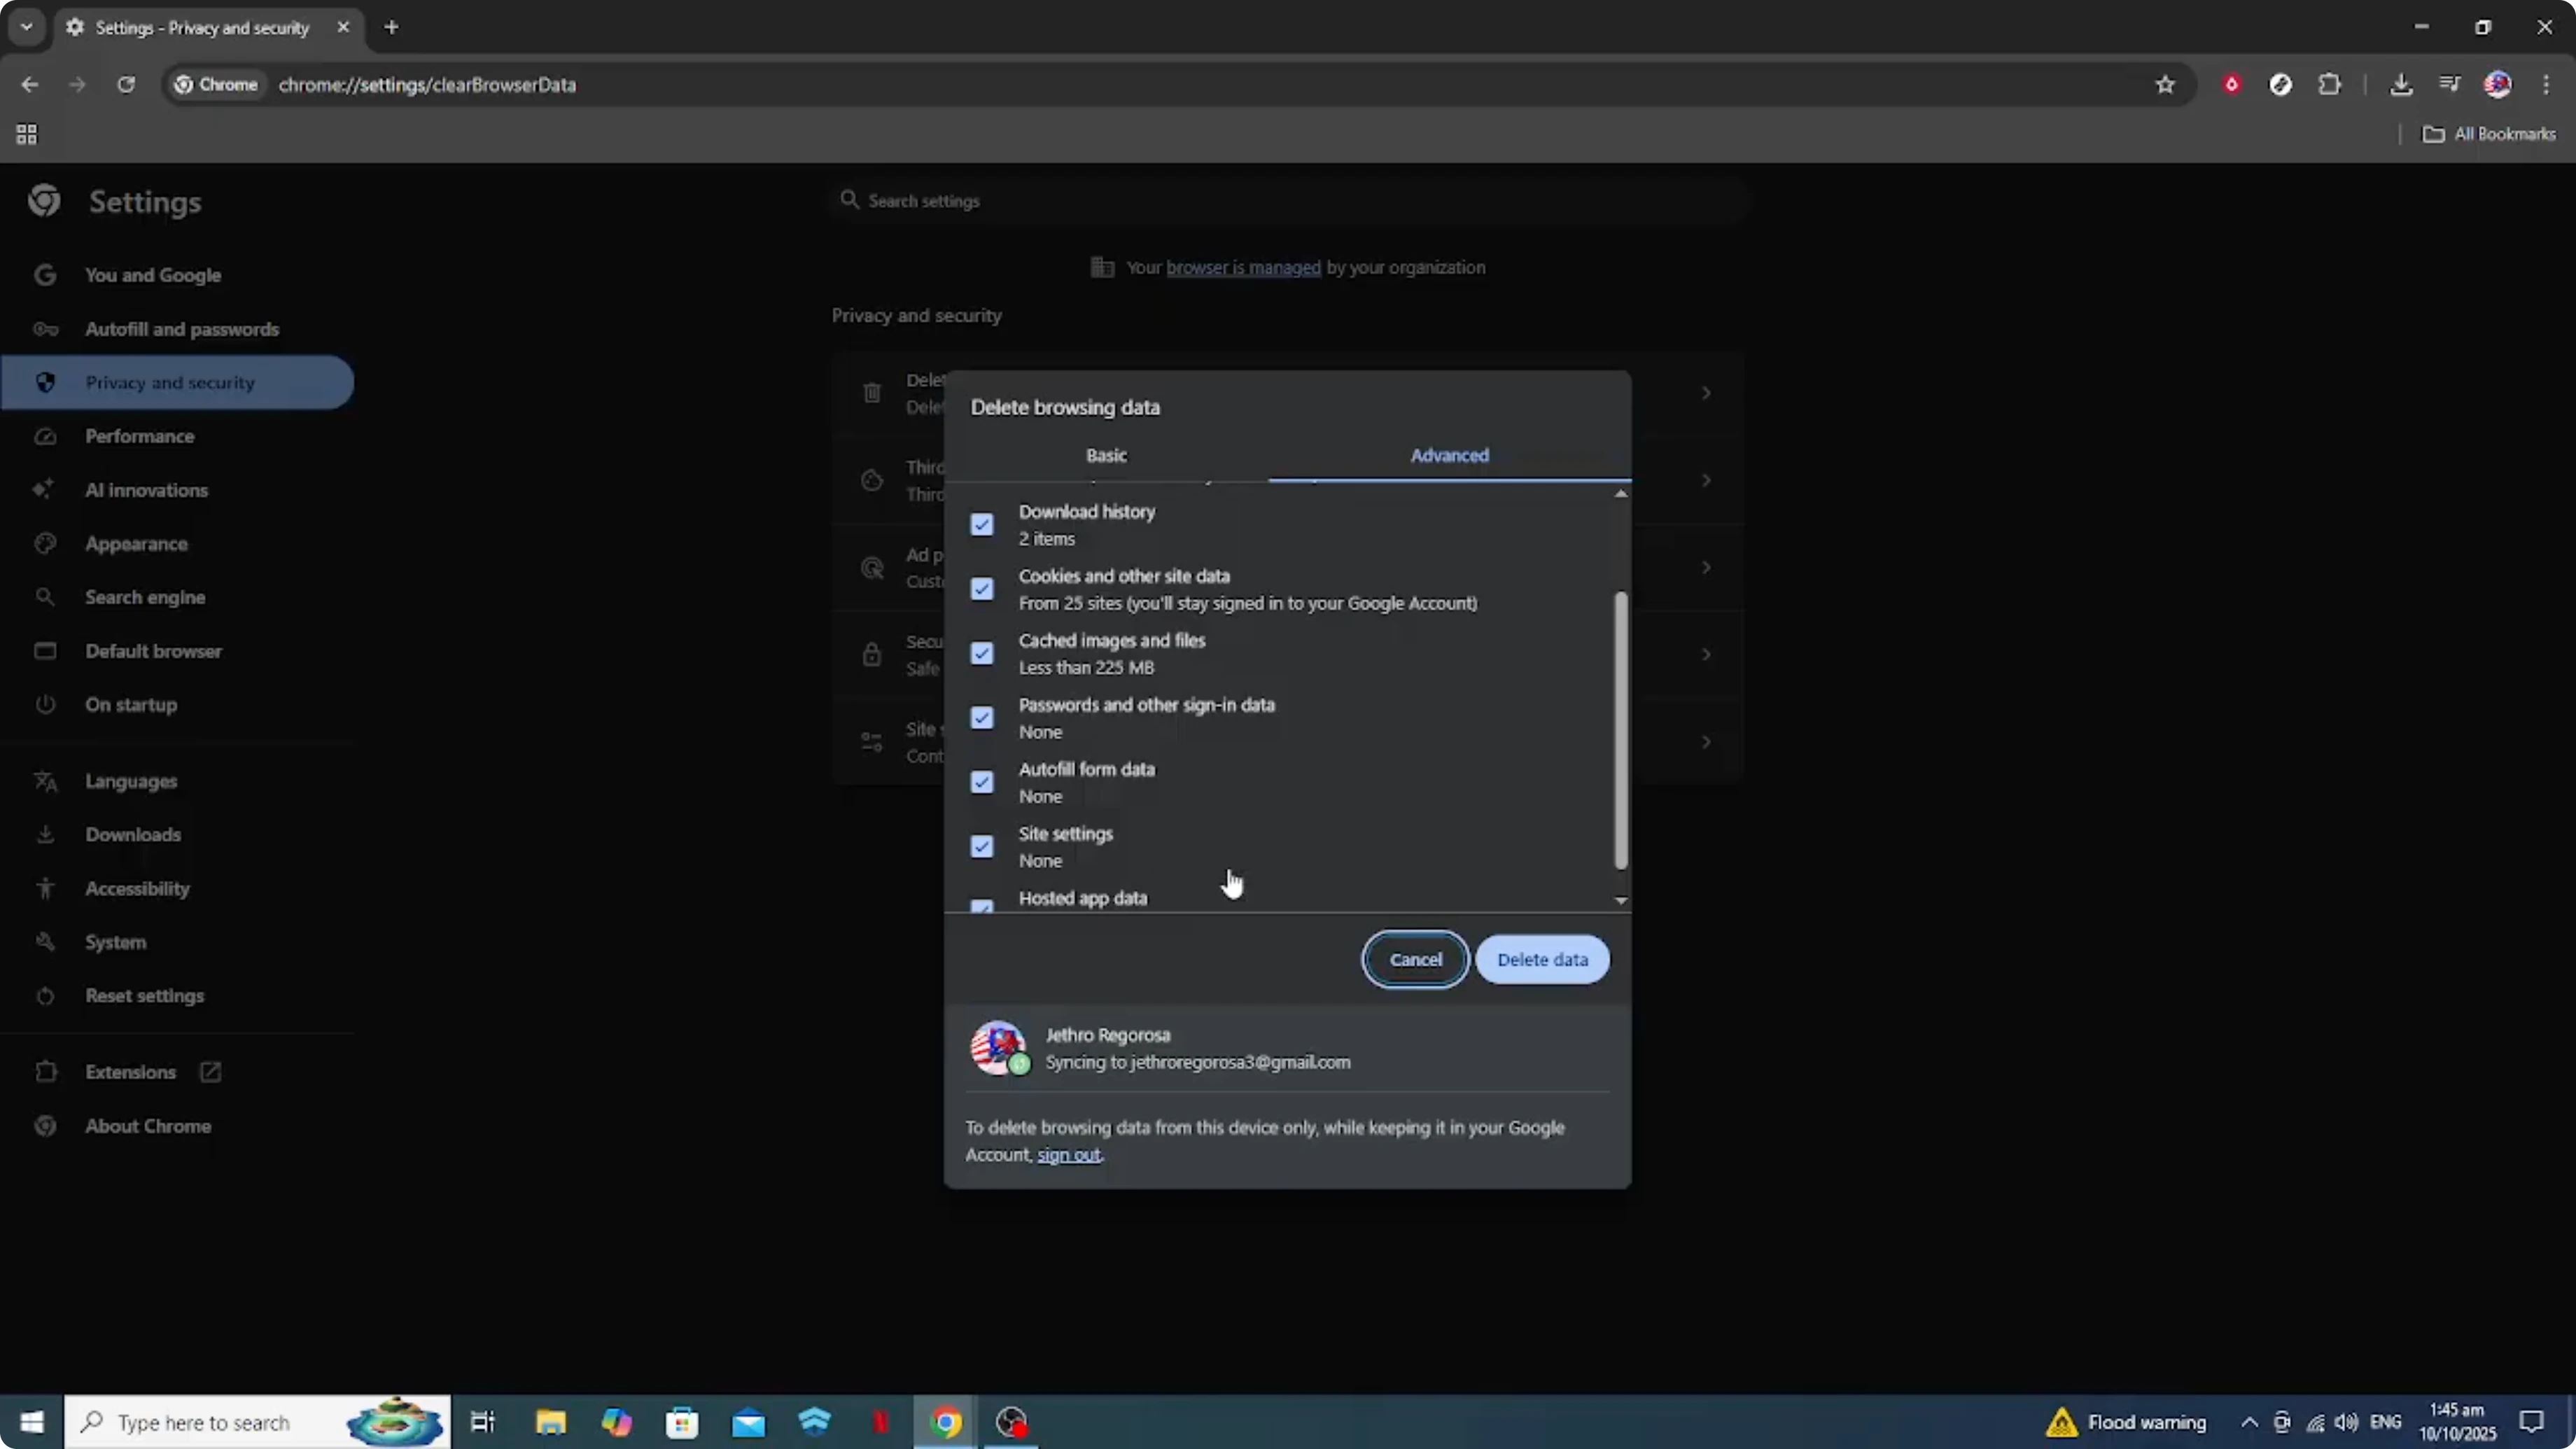Open the Extensions puzzle icon in toolbar
This screenshot has width=2576, height=1449.
pos(2330,84)
